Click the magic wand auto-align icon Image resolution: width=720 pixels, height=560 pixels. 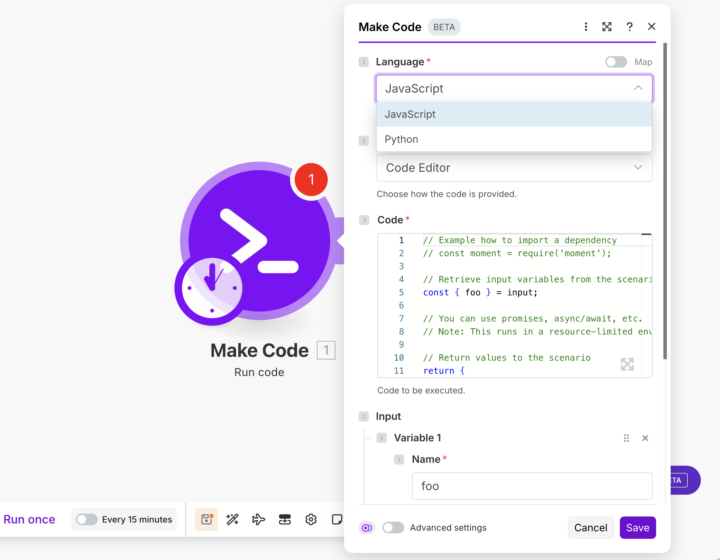(232, 519)
